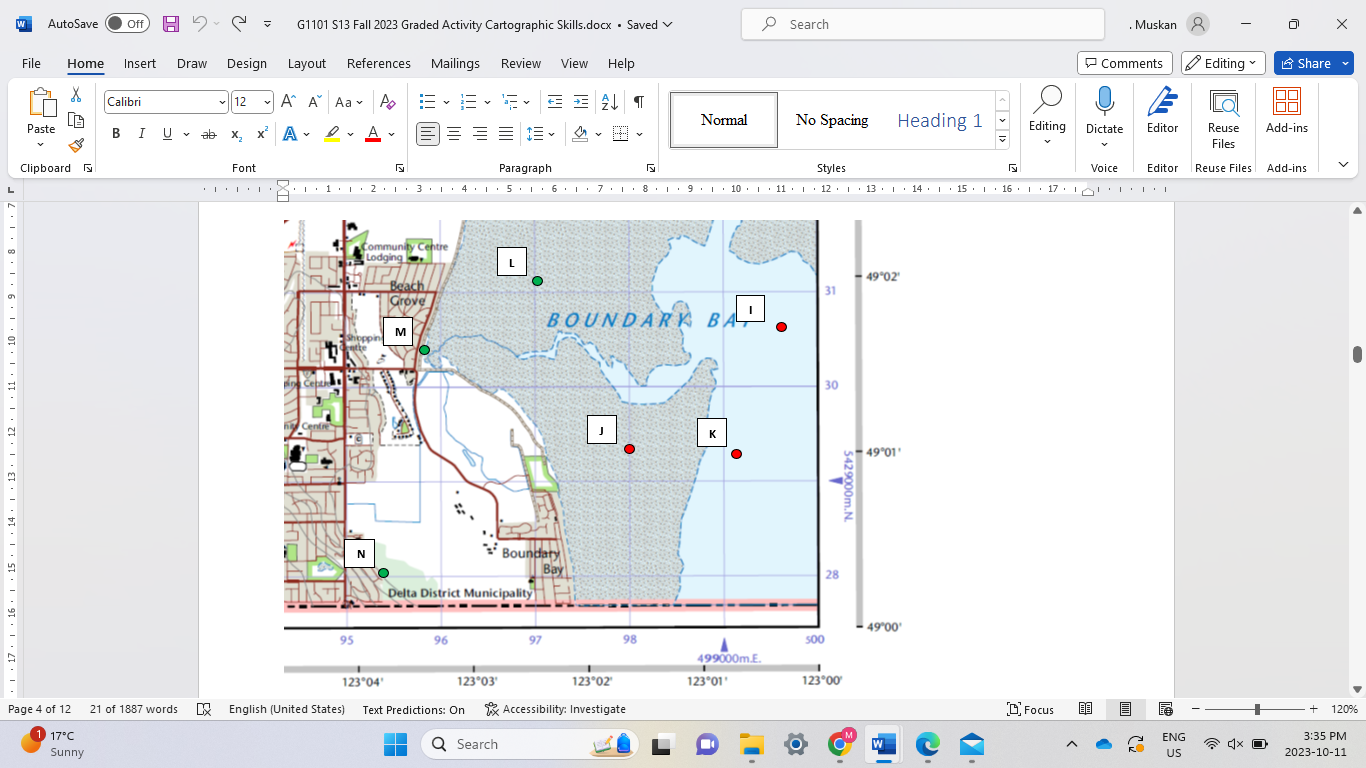
Task: Open the Review tab
Action: coord(520,63)
